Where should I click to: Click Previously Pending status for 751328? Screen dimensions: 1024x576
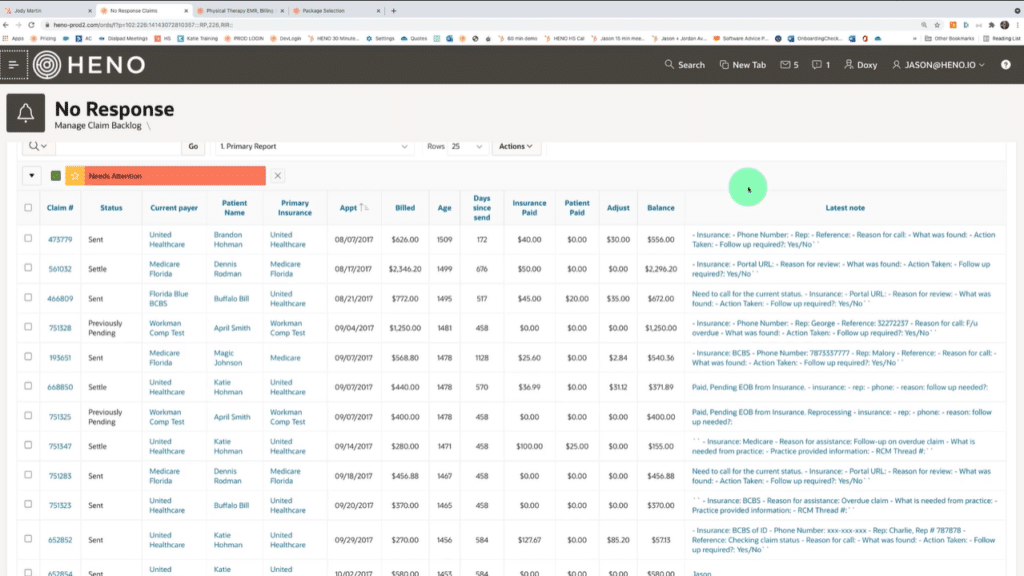(105, 328)
